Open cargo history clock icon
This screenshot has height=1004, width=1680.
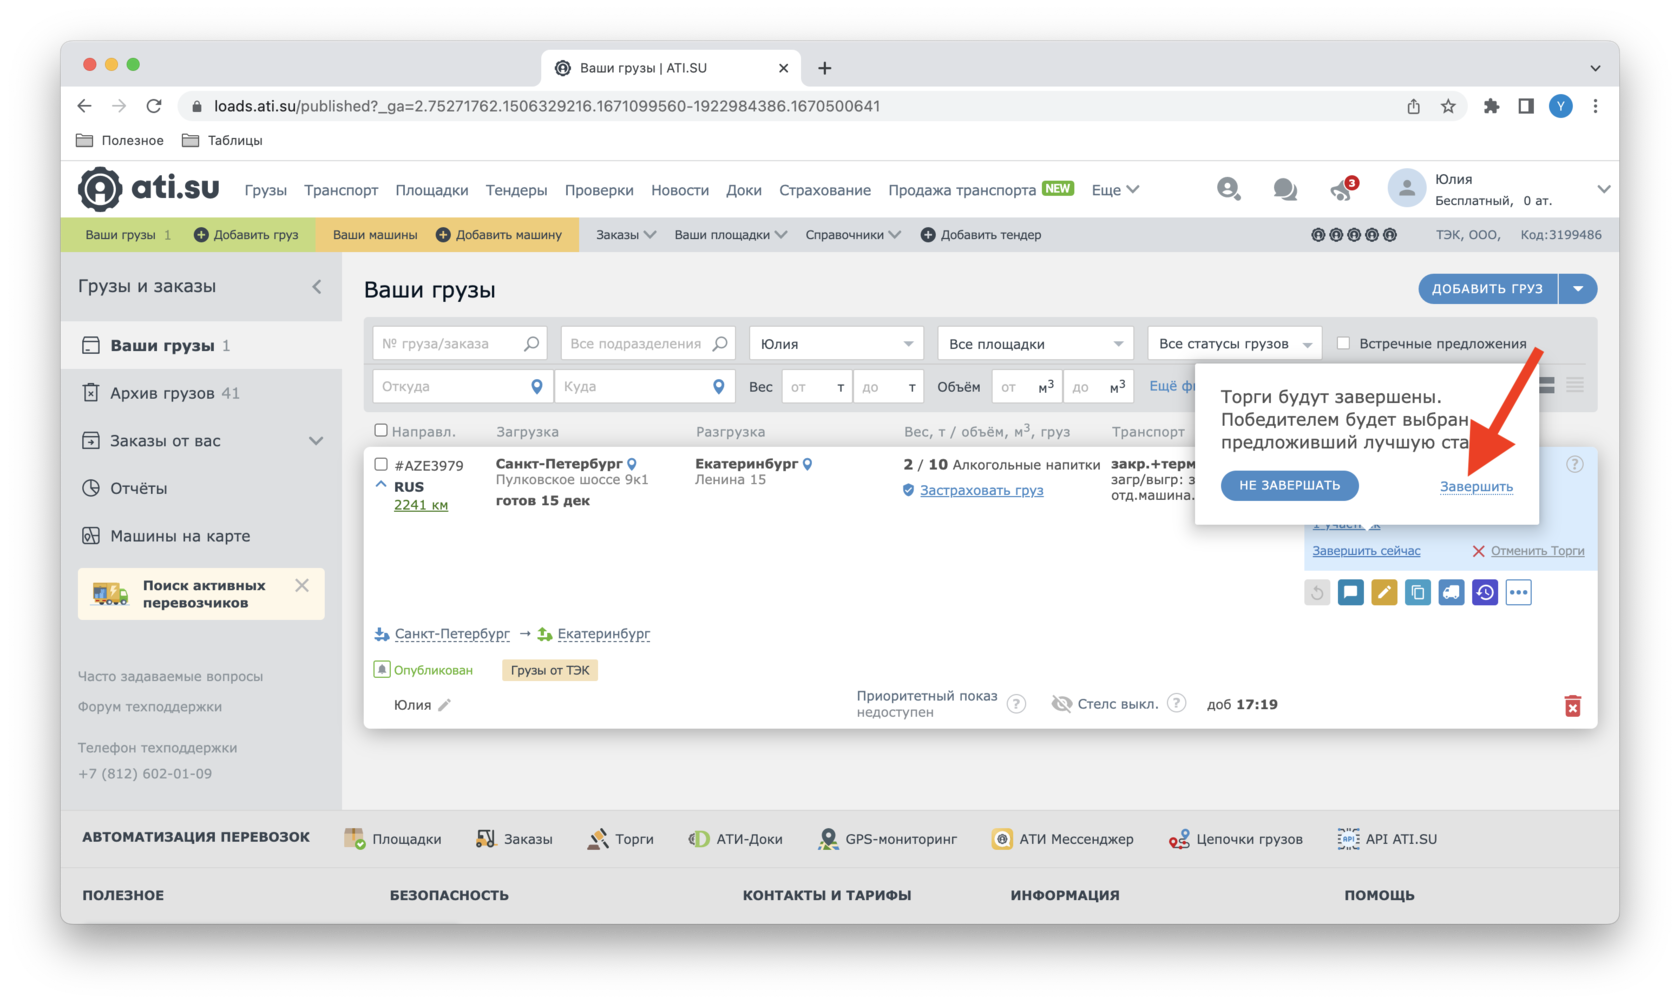1485,593
